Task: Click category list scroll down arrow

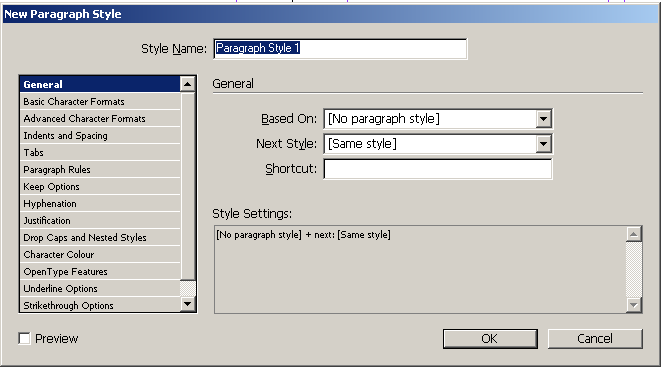Action: 188,304
